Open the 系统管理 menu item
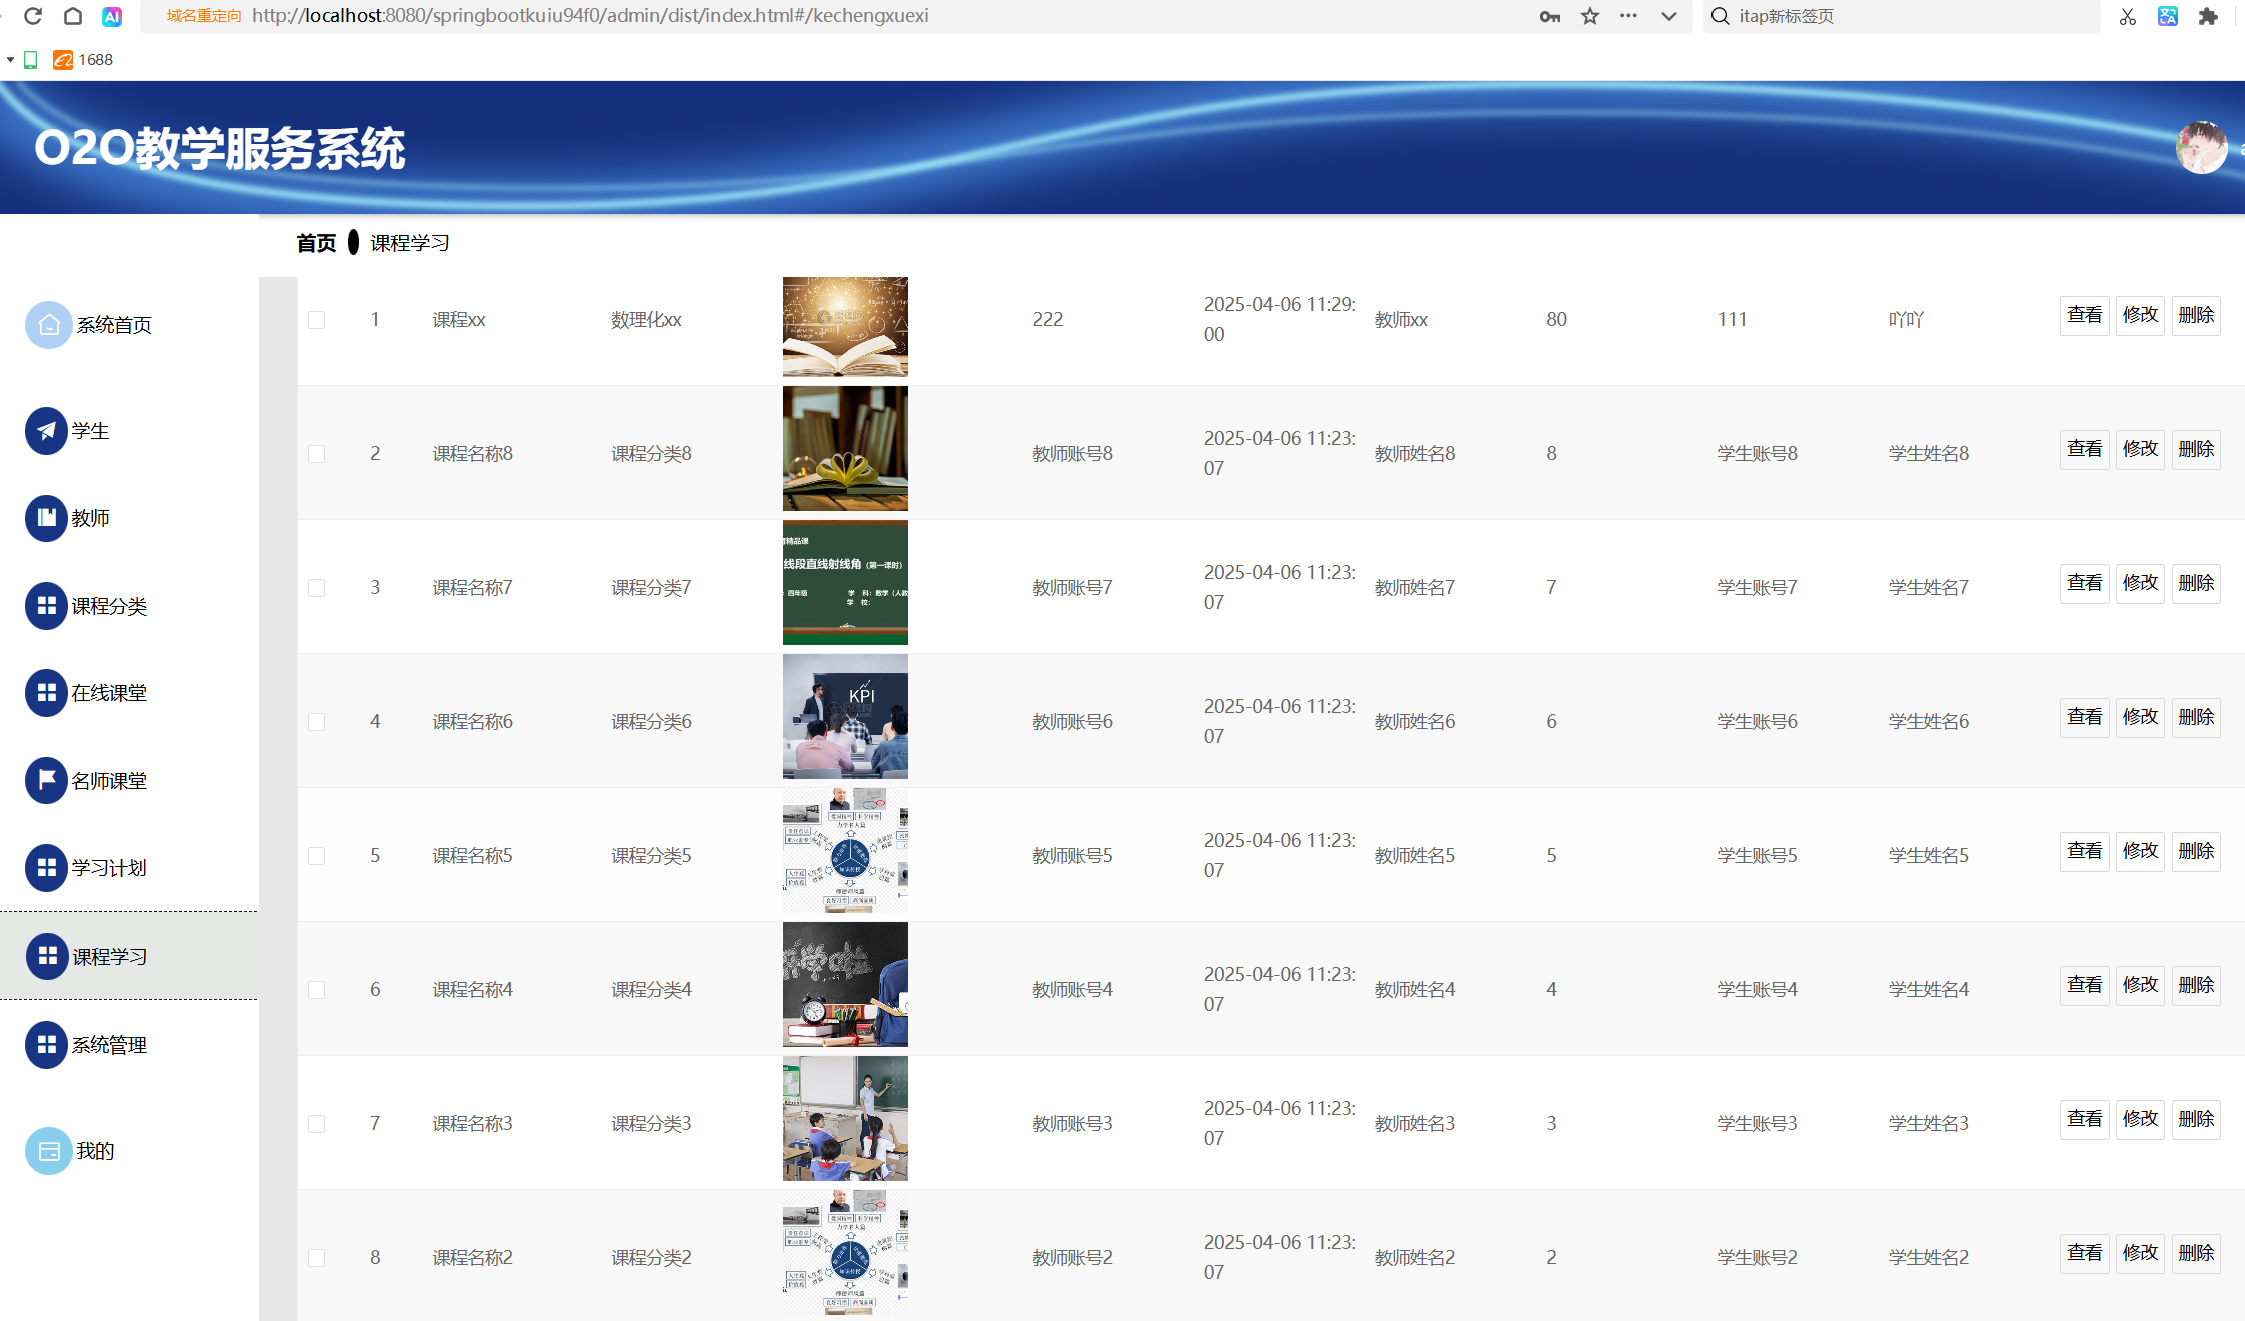Image resolution: width=2245 pixels, height=1321 pixels. (108, 1045)
